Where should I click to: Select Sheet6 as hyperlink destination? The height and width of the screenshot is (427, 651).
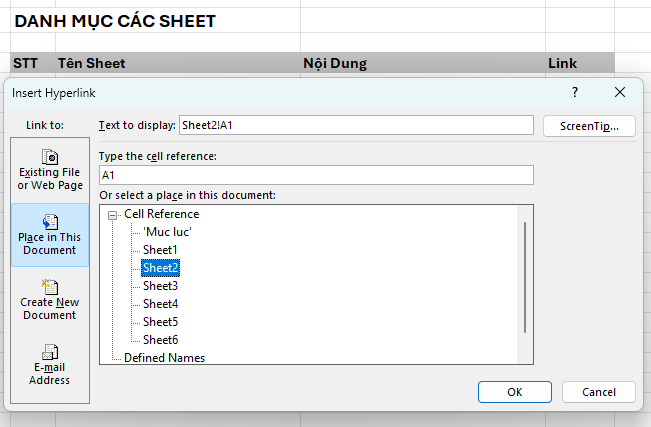coord(160,340)
